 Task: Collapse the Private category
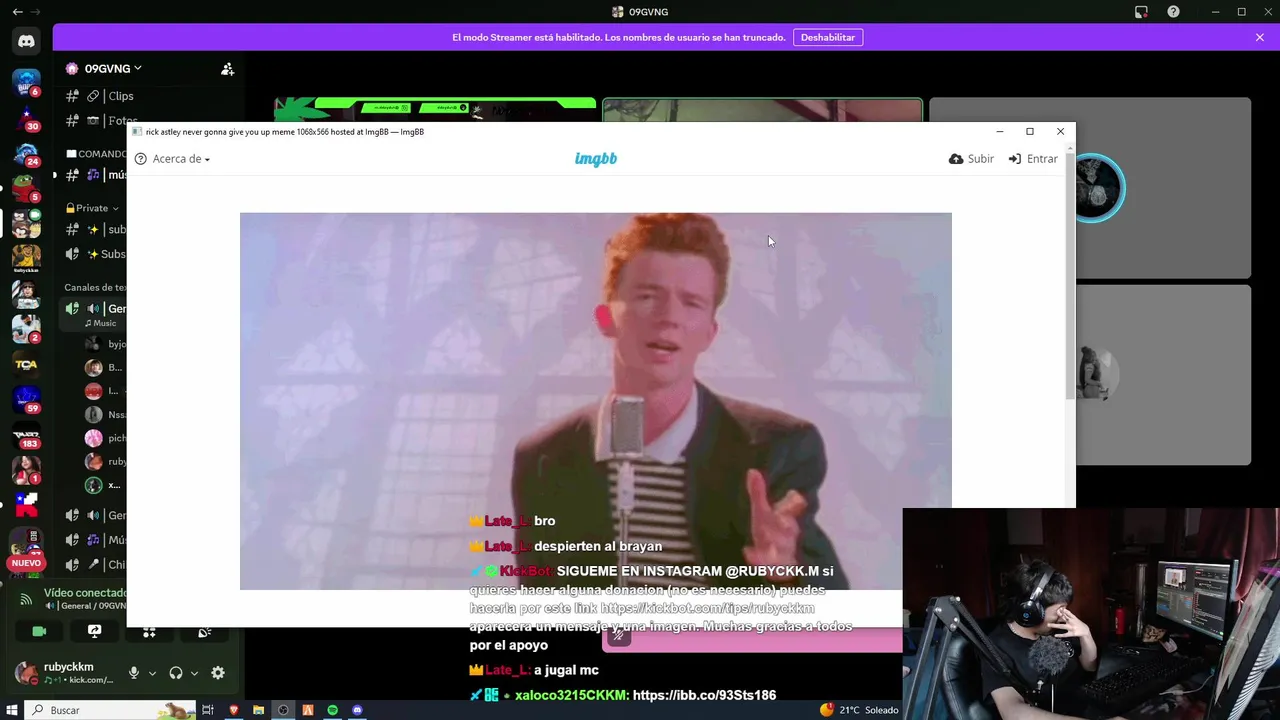point(92,208)
